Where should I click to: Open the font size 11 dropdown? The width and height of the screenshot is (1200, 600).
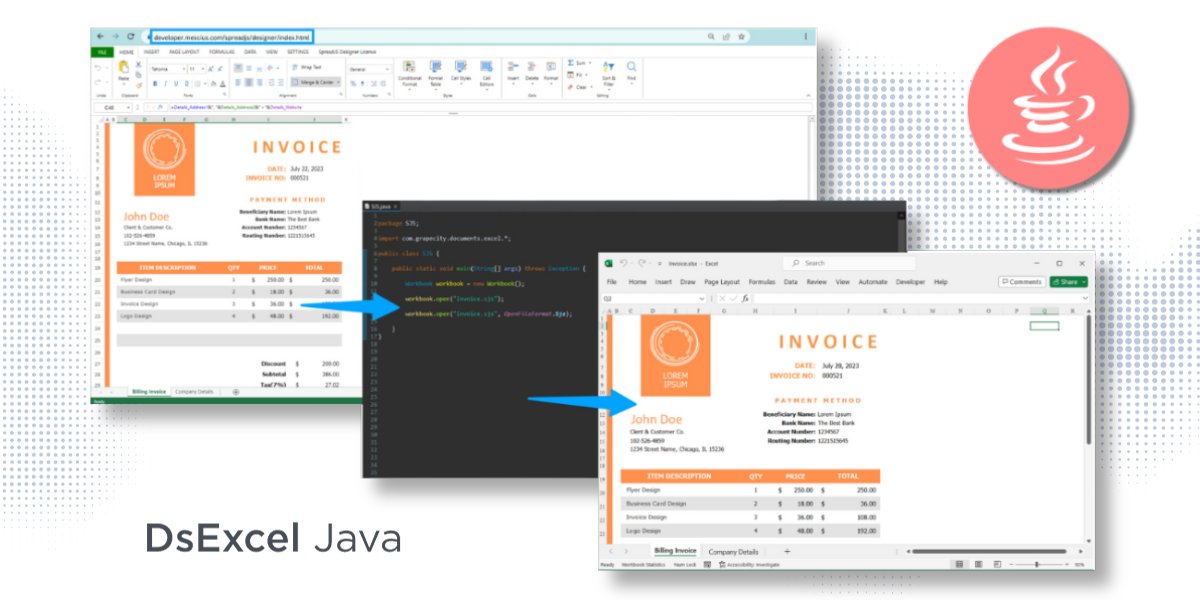click(x=195, y=68)
